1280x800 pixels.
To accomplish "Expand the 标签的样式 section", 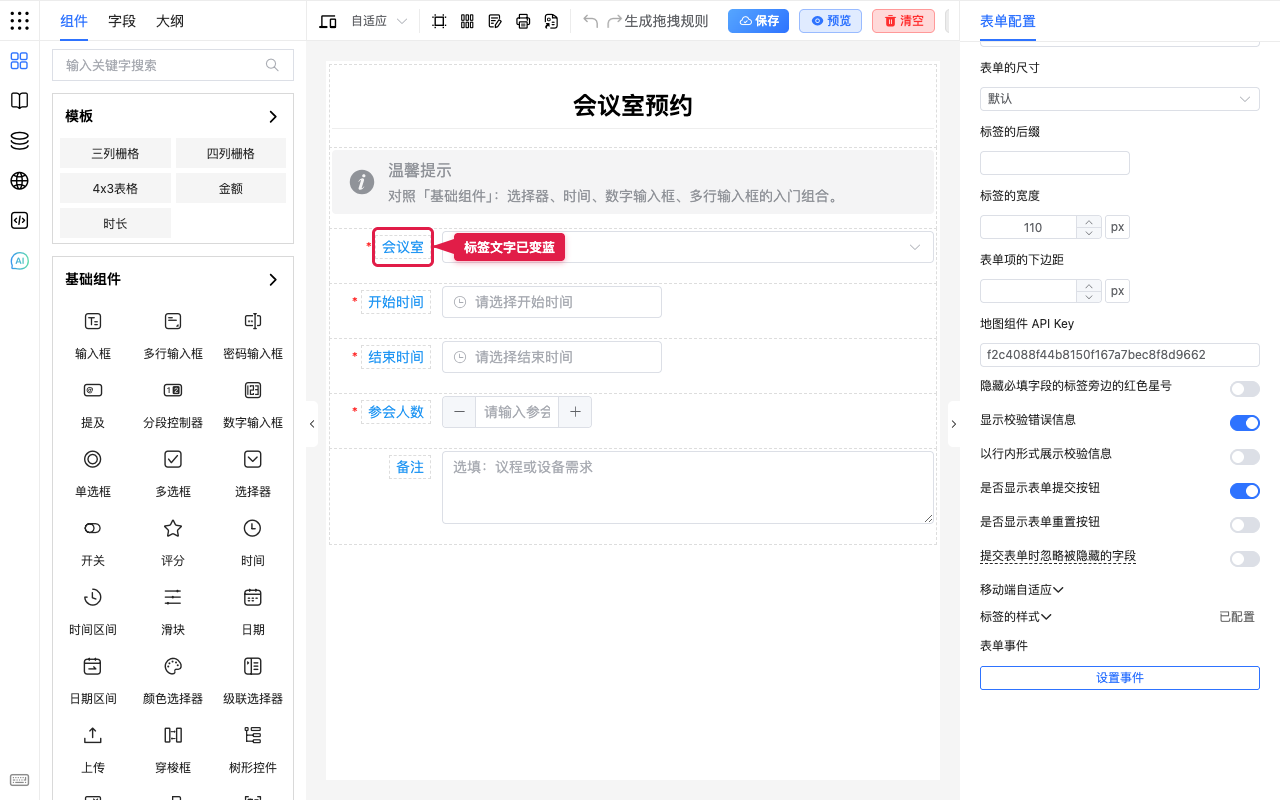I will pos(1016,617).
